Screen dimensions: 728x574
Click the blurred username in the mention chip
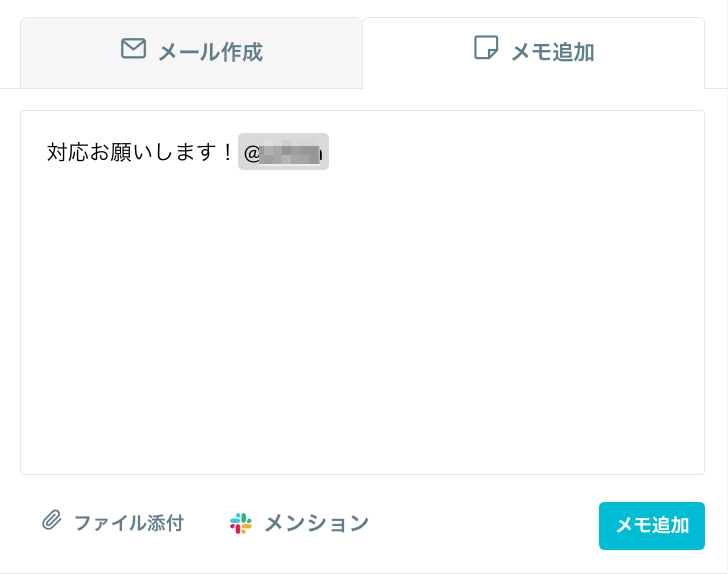click(x=292, y=153)
